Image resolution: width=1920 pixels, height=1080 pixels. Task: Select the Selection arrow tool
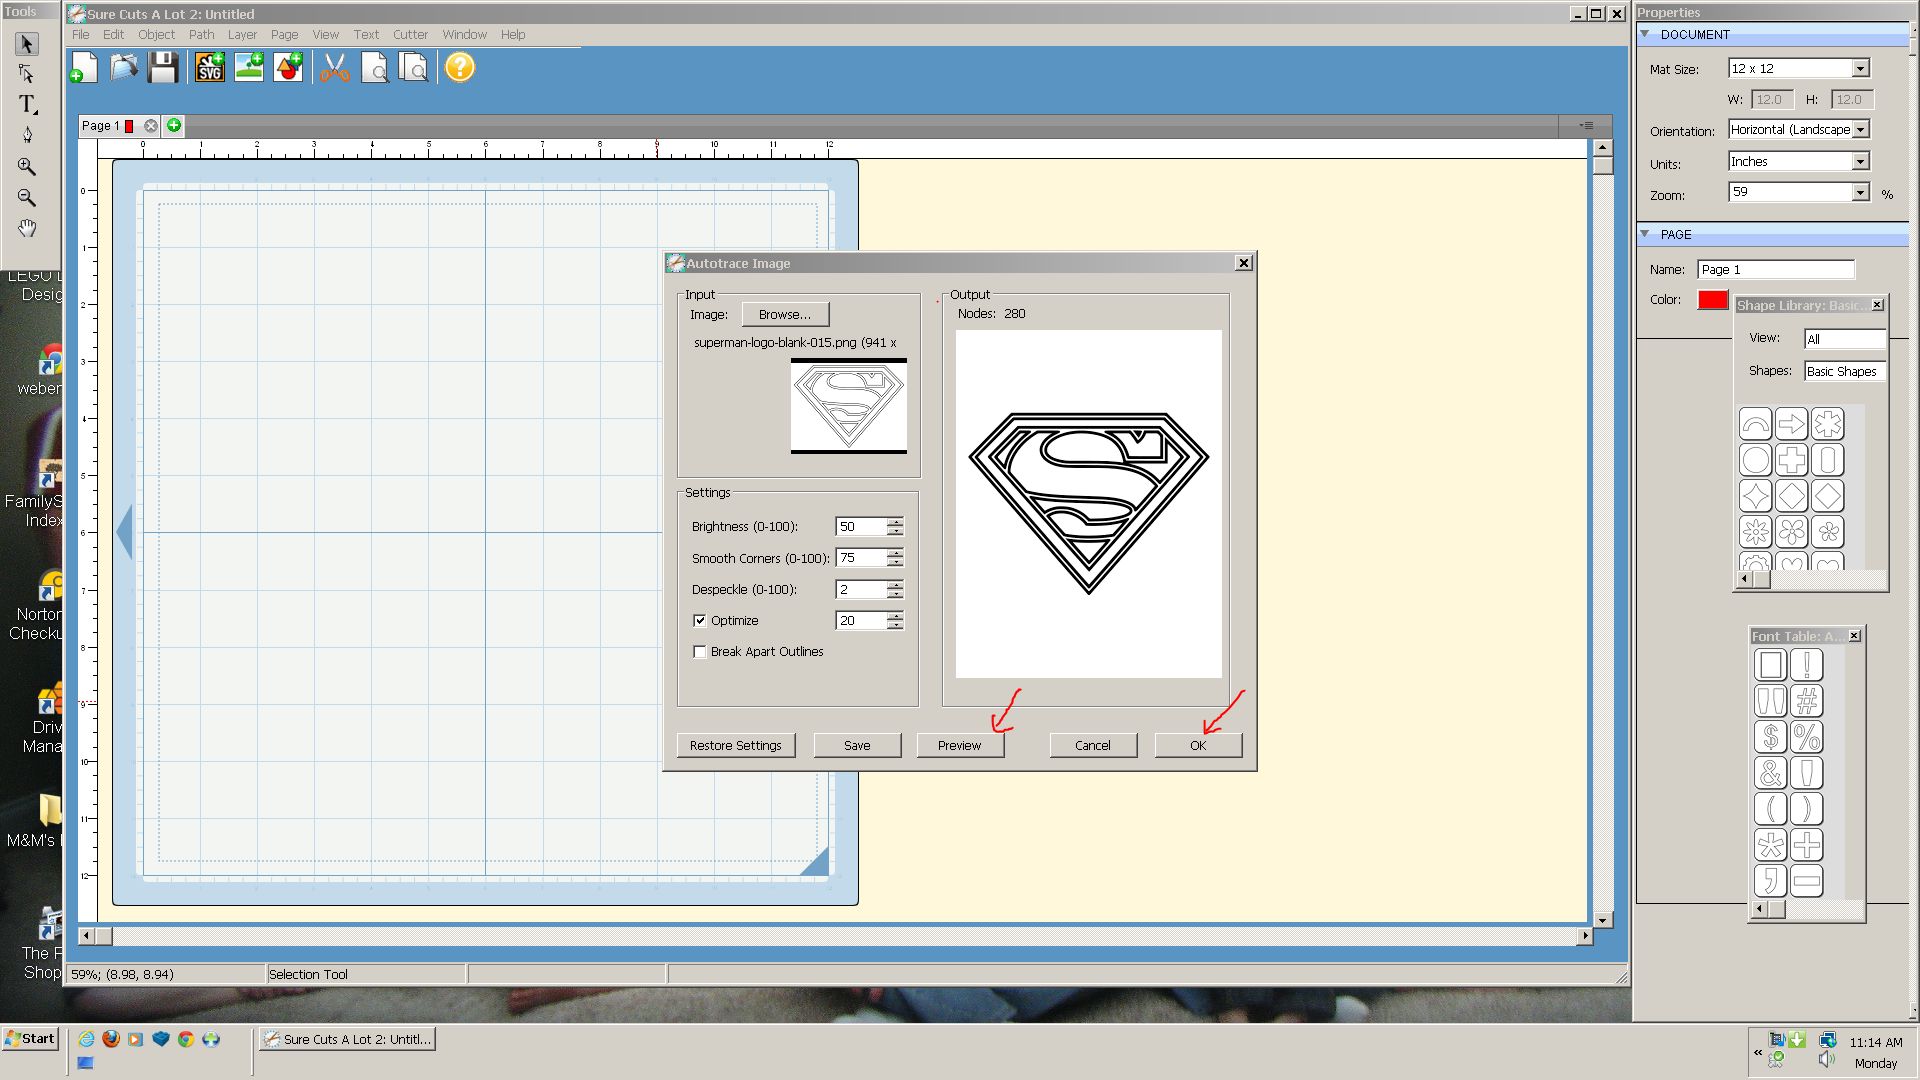(x=27, y=44)
